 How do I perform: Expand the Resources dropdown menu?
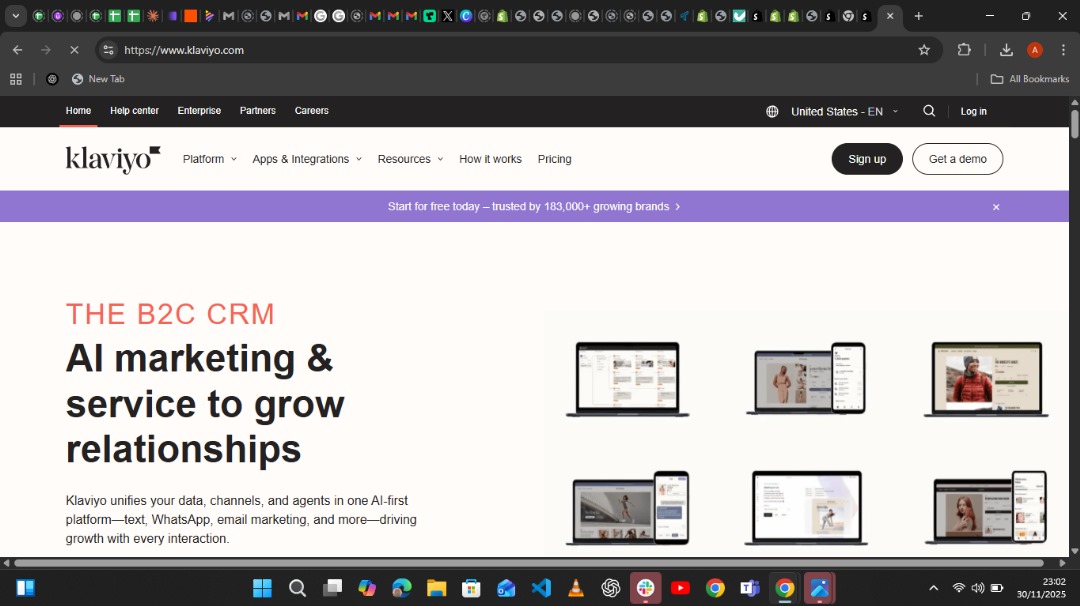coord(410,159)
